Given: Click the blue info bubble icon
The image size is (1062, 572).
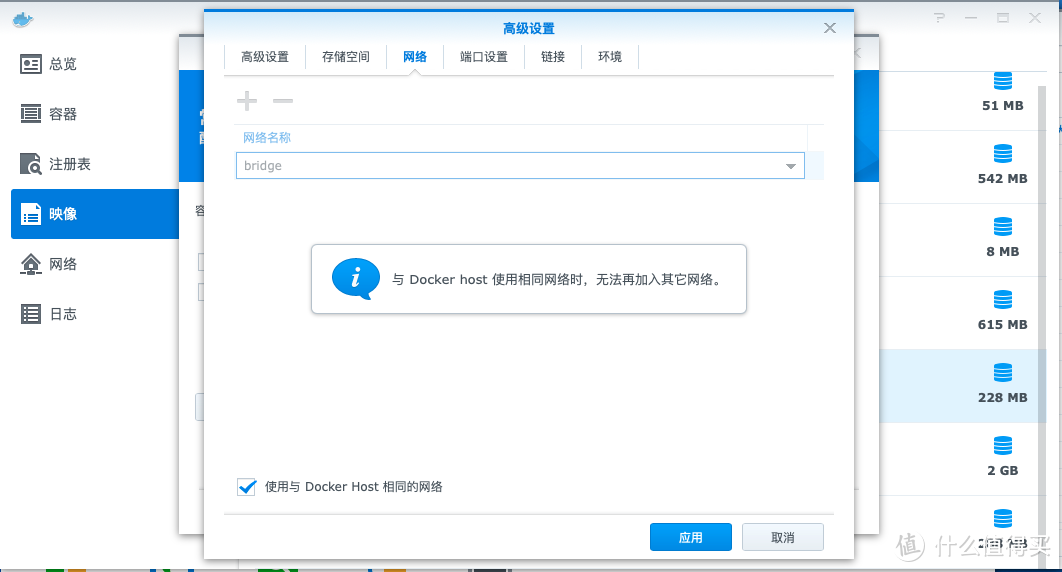Looking at the screenshot, I should [356, 279].
